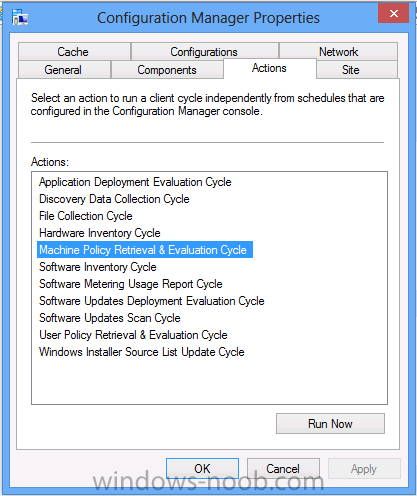This screenshot has width=417, height=496.
Task: Select Machine Policy Retrieval & Evaluation Cycle
Action: (x=145, y=250)
